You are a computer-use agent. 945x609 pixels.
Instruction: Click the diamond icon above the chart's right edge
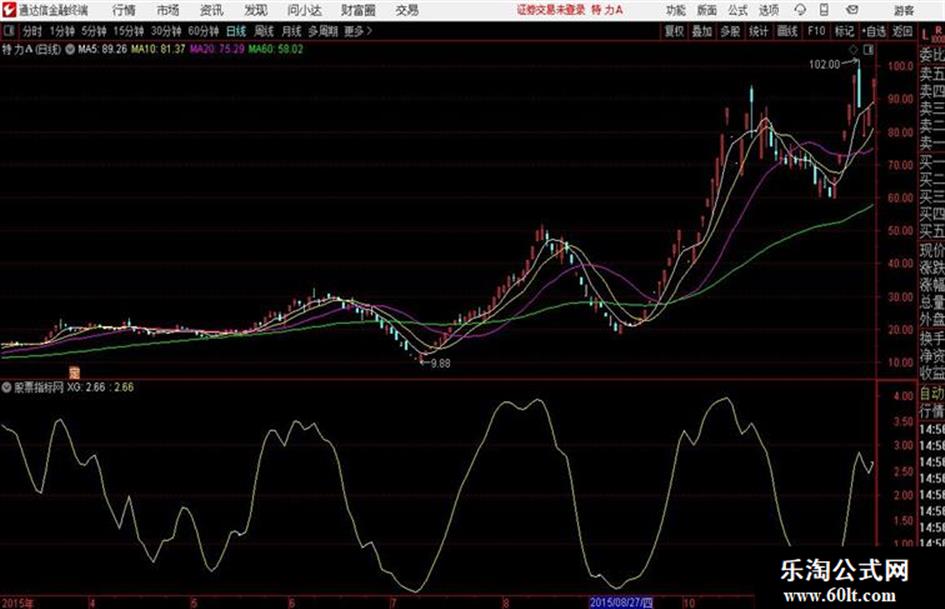(x=853, y=50)
